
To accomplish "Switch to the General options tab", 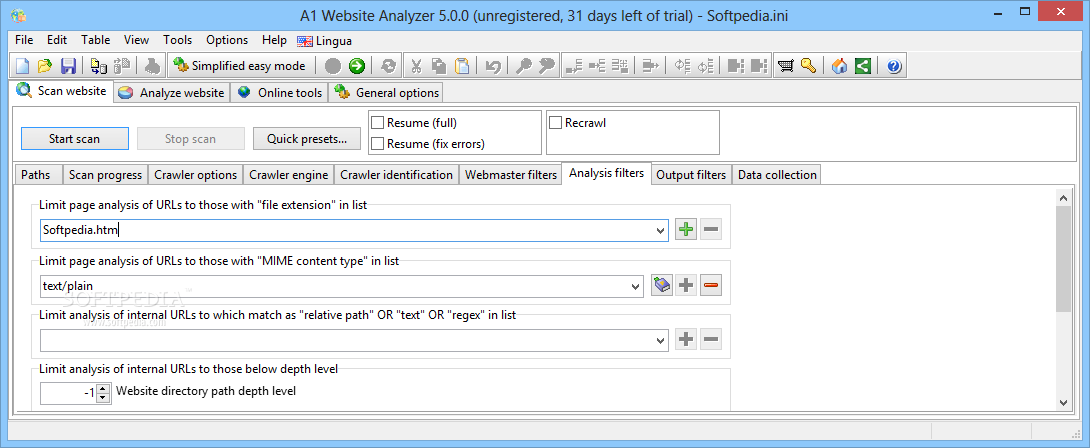I will [x=387, y=93].
